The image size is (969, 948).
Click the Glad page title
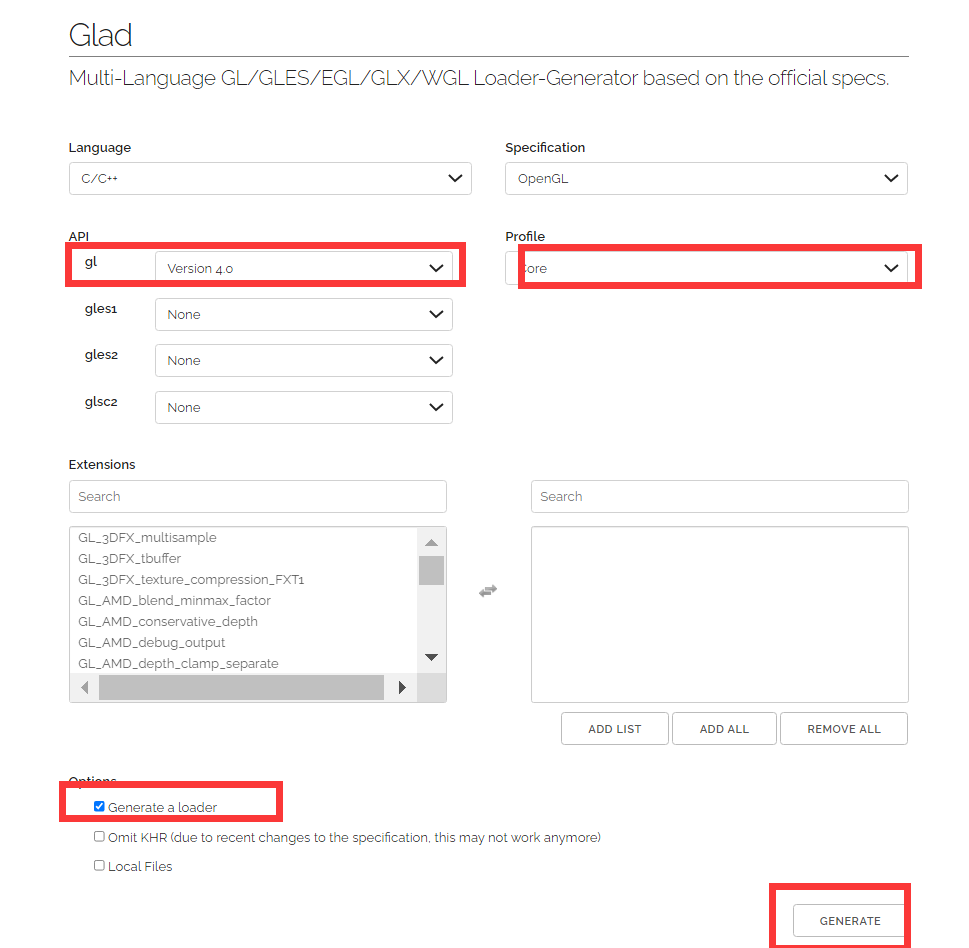(x=100, y=35)
